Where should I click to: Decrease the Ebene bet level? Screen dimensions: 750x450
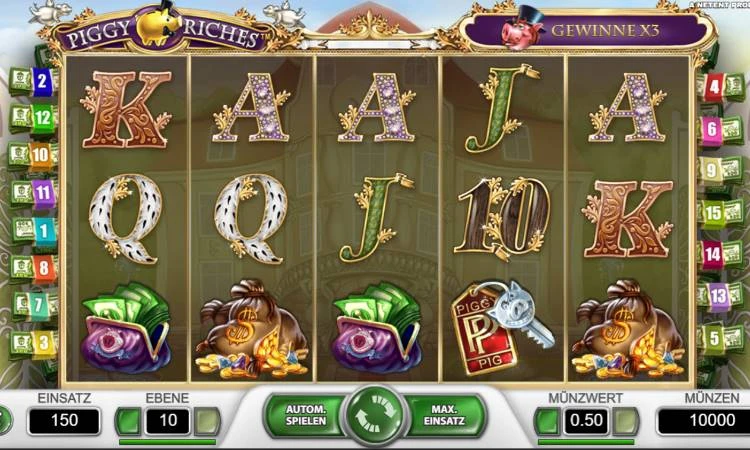click(129, 421)
